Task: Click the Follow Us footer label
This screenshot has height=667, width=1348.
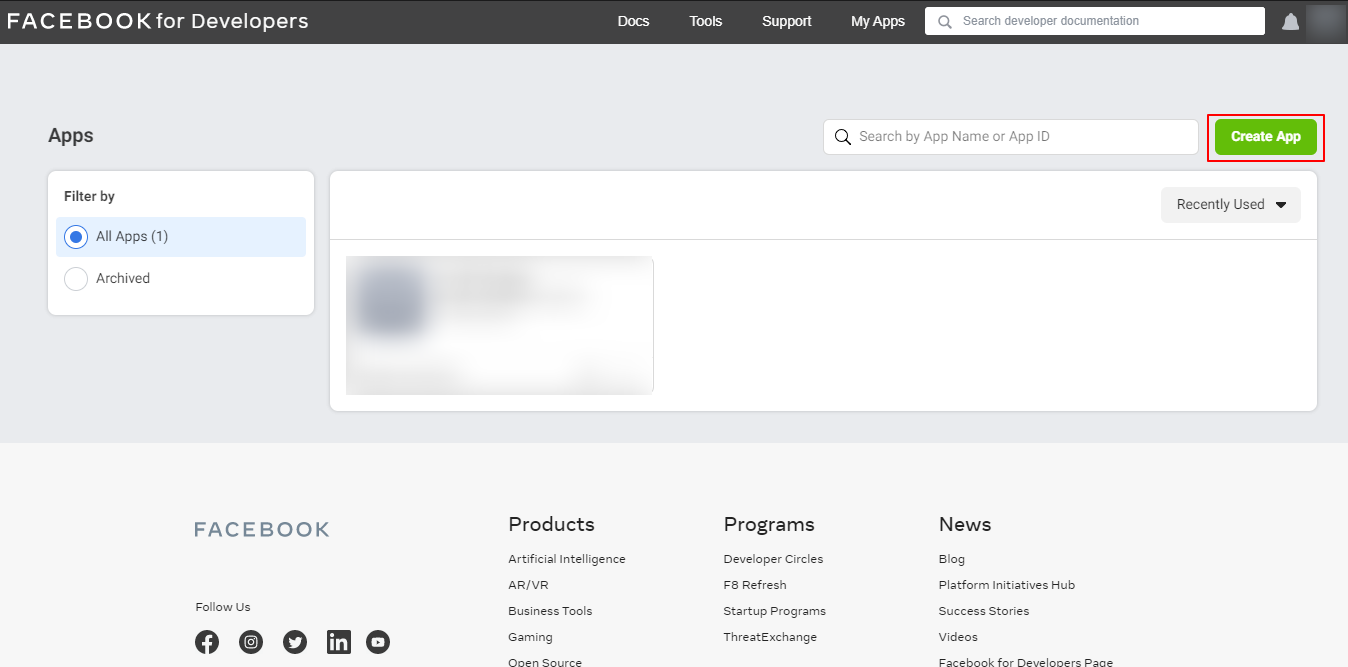Action: pyautogui.click(x=223, y=607)
